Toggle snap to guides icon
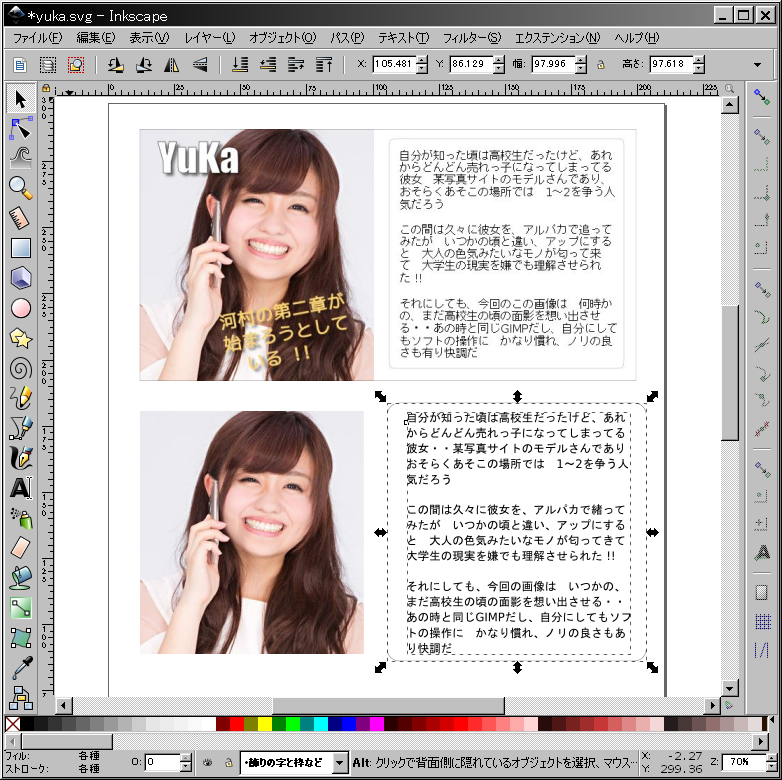 coord(762,650)
